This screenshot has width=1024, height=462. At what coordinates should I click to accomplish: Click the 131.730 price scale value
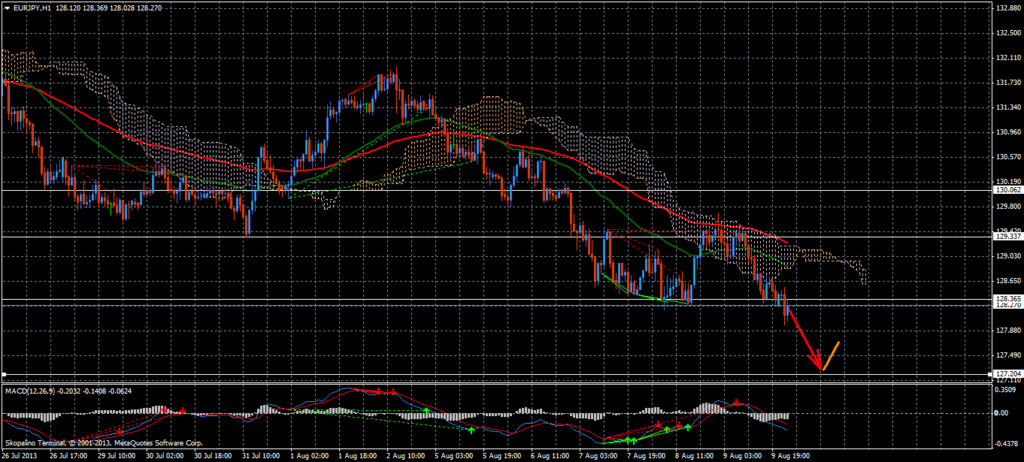click(1006, 82)
